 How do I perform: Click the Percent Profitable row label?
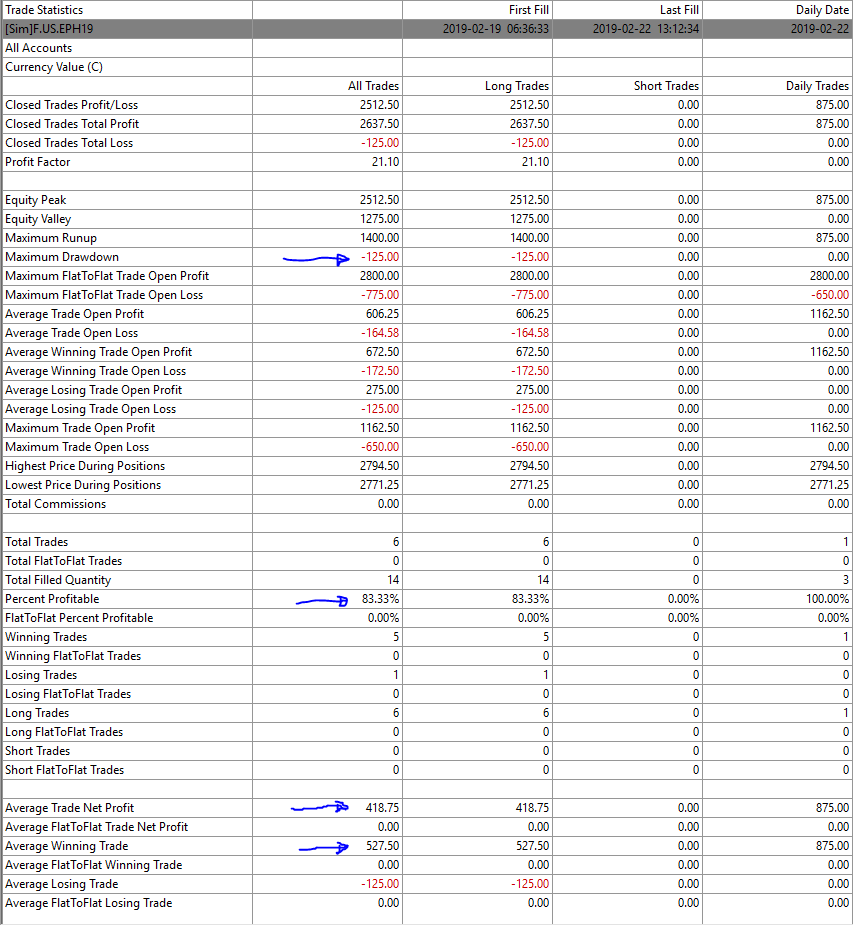pos(52,599)
